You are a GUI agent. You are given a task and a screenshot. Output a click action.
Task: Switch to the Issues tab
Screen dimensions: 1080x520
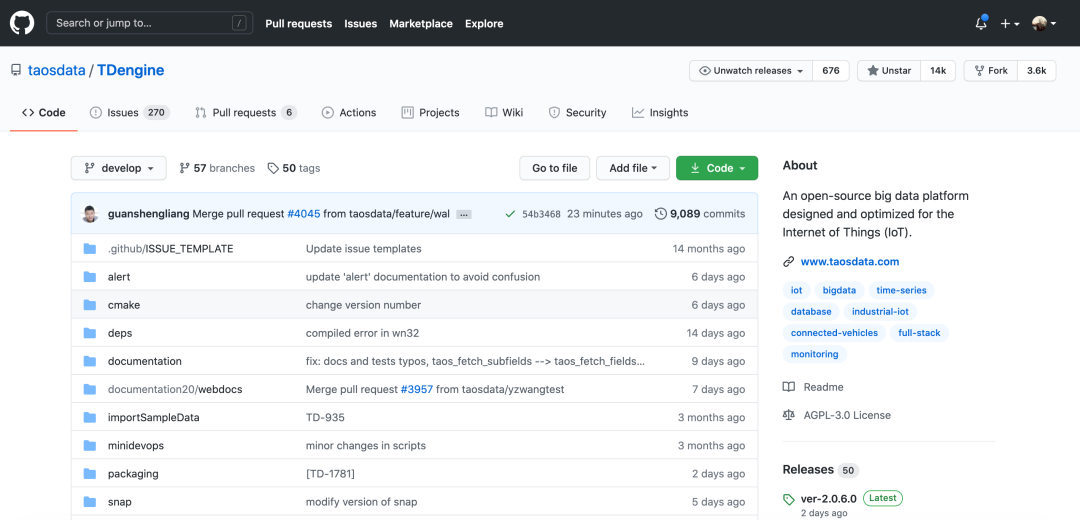(129, 113)
